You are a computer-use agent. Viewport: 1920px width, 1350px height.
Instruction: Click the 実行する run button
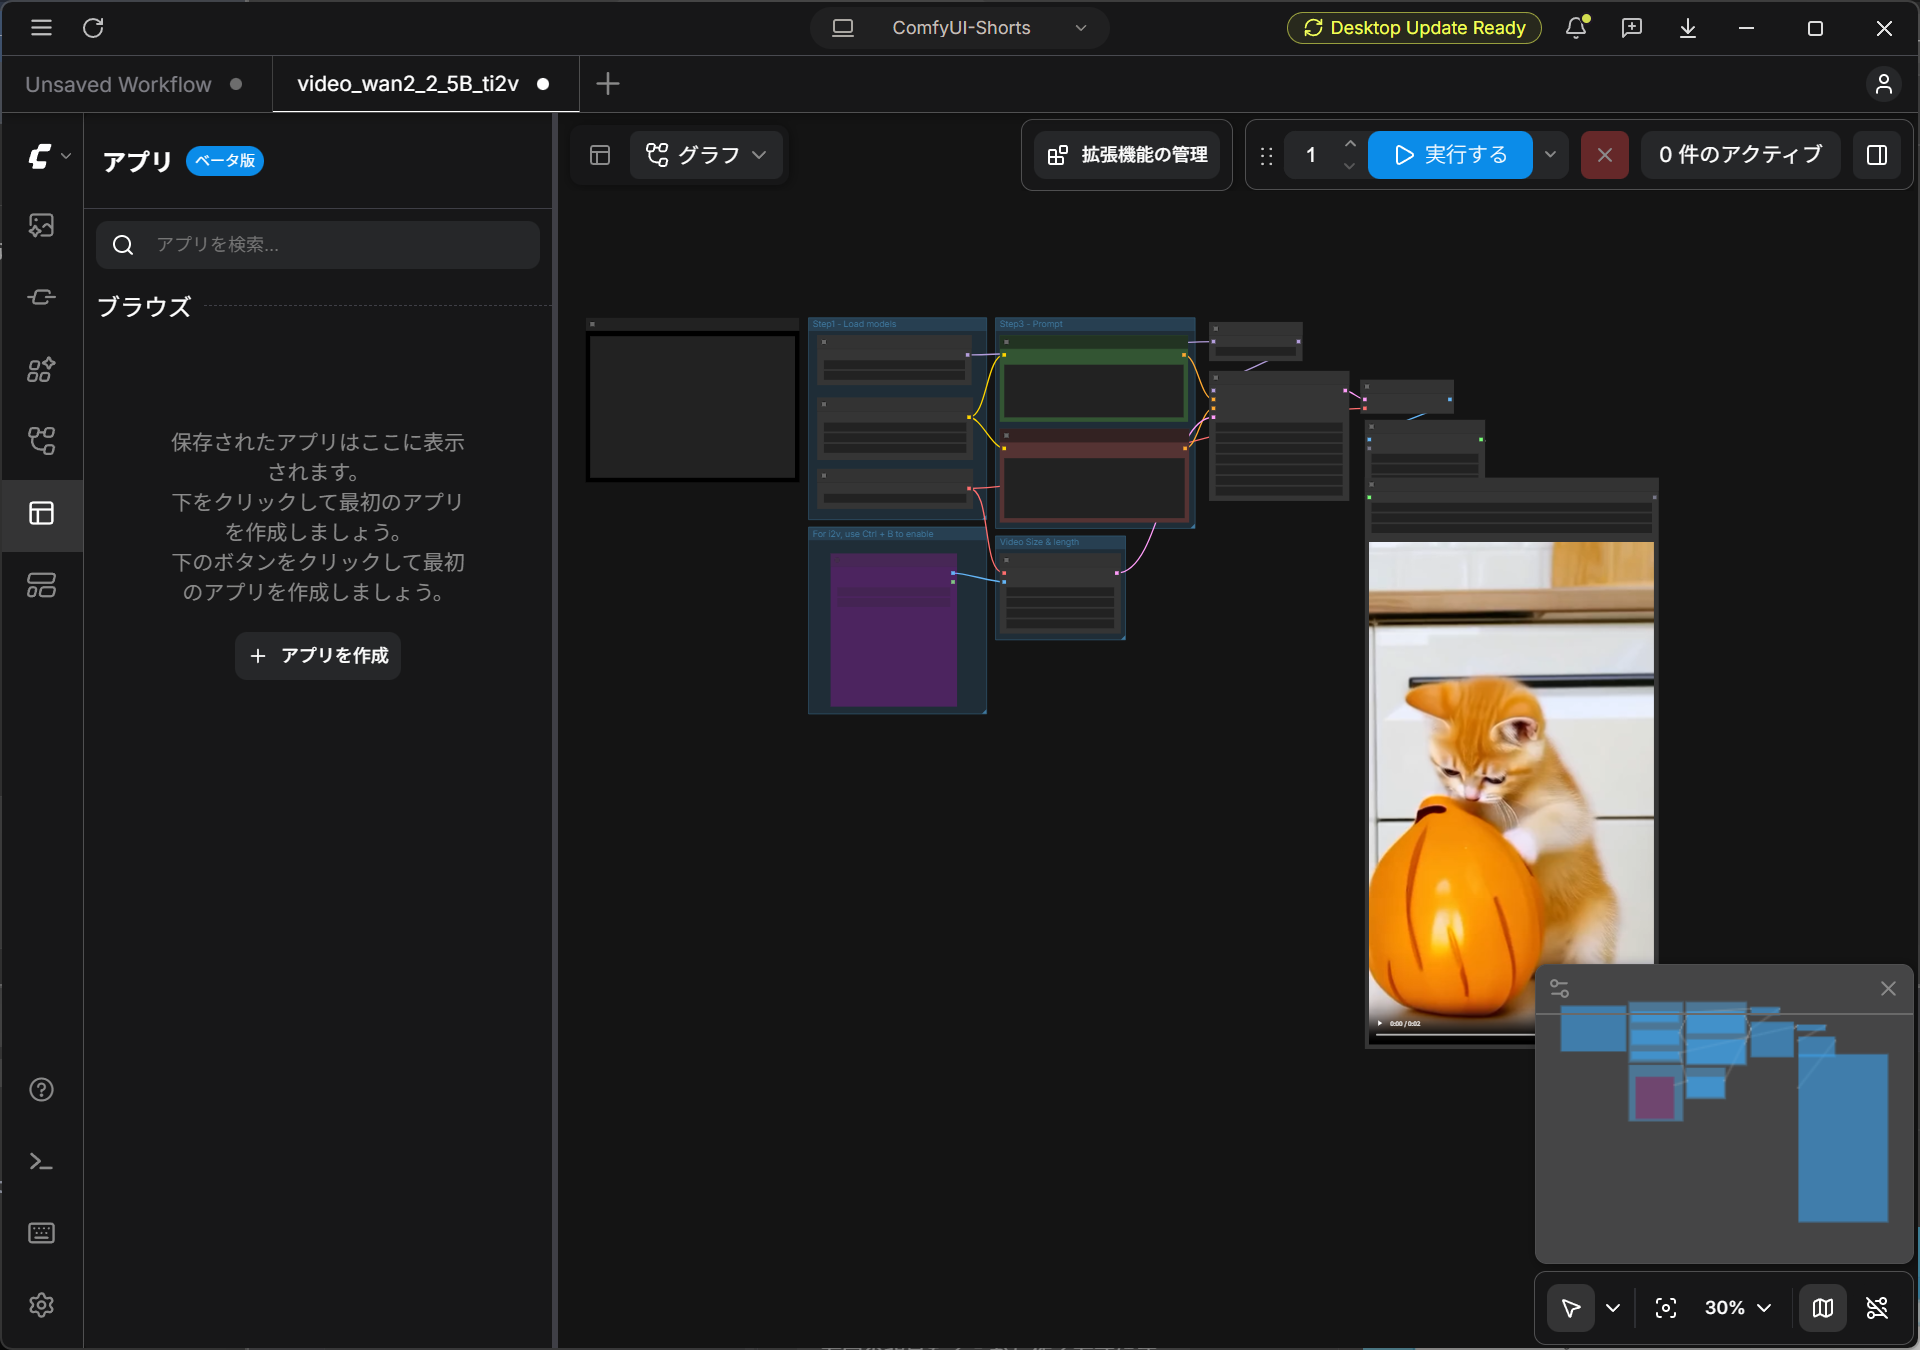[x=1450, y=155]
